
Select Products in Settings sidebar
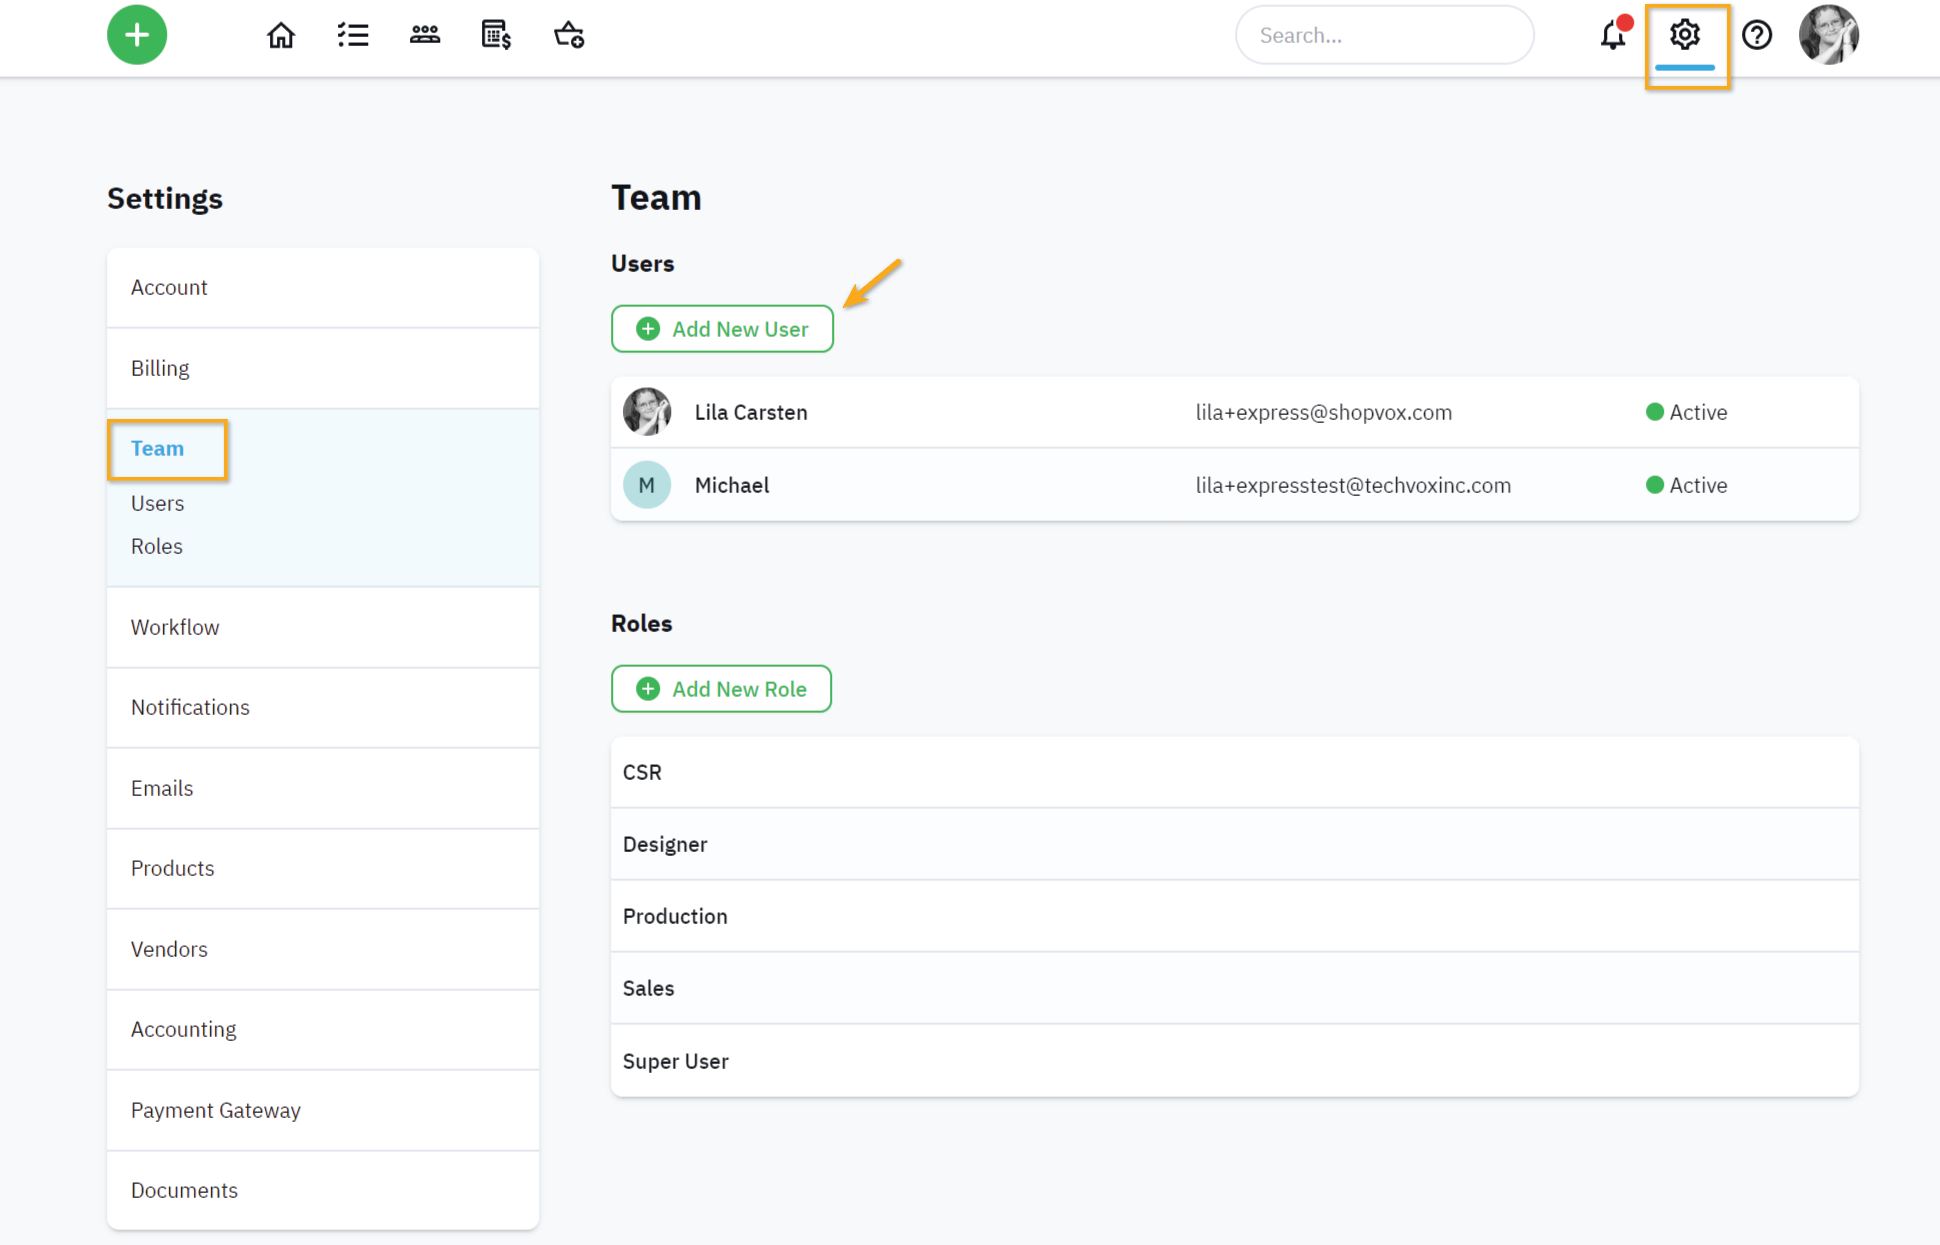323,868
